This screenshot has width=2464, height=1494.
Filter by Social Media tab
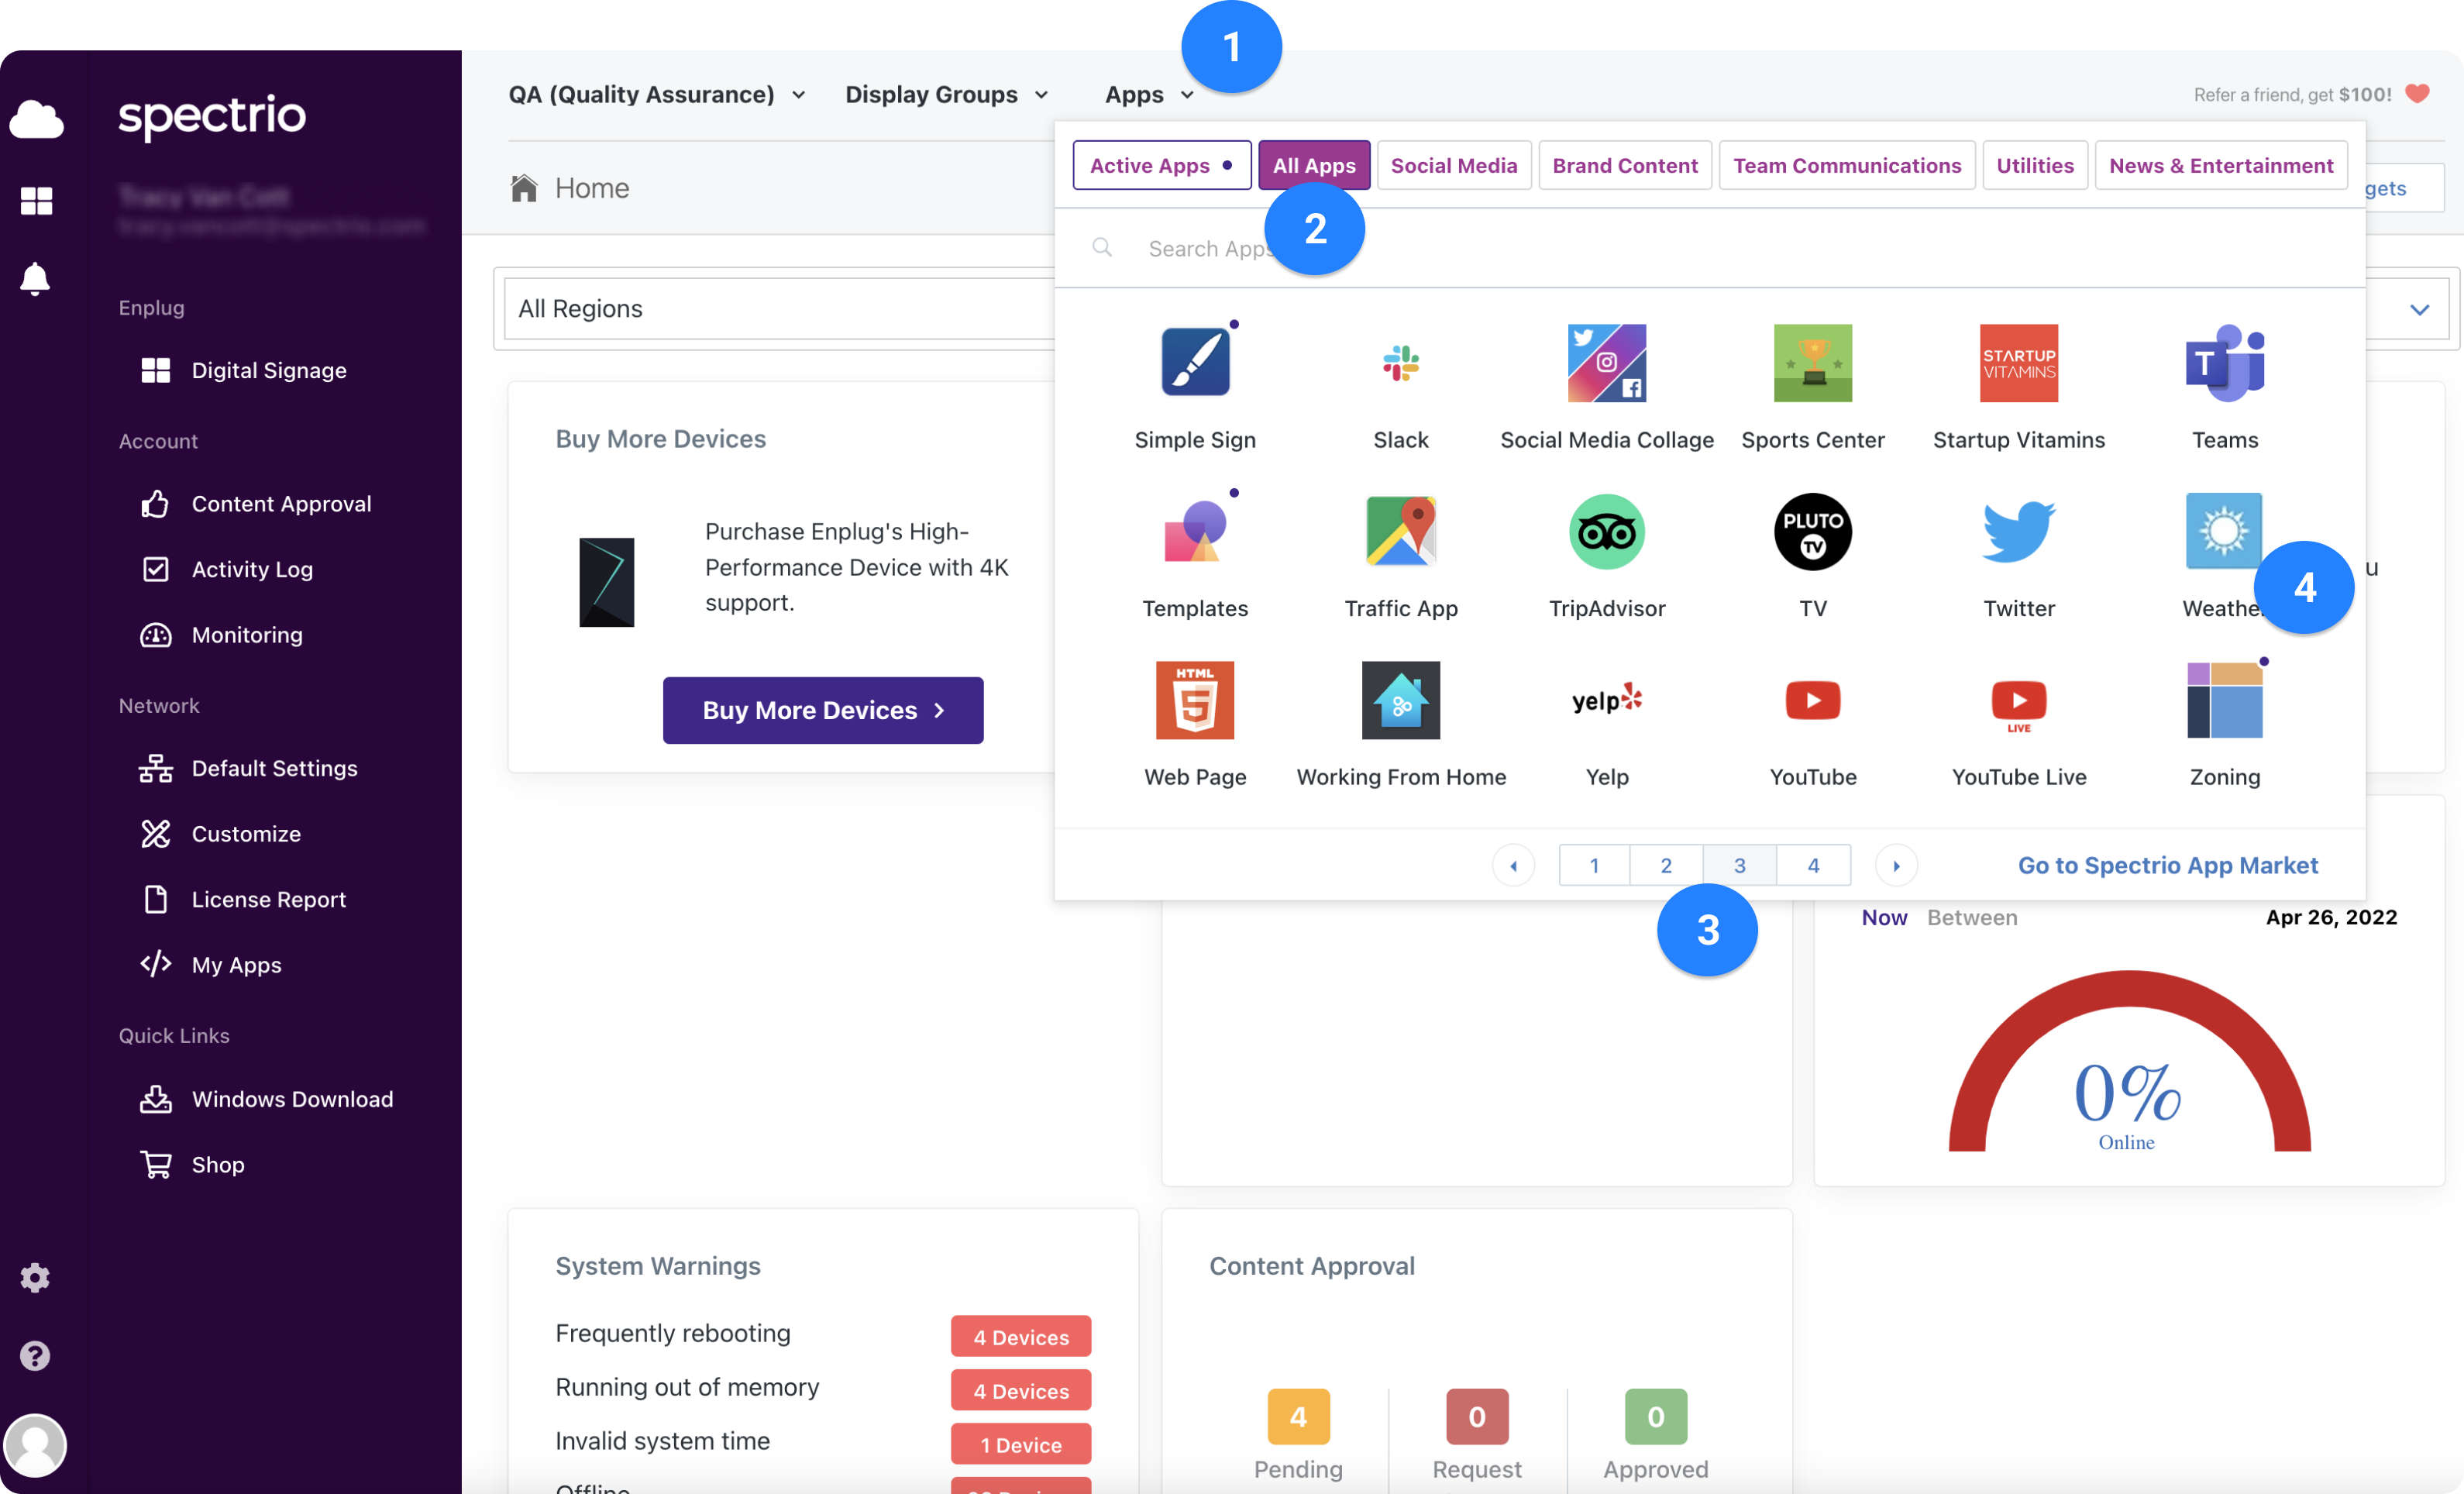(1454, 165)
